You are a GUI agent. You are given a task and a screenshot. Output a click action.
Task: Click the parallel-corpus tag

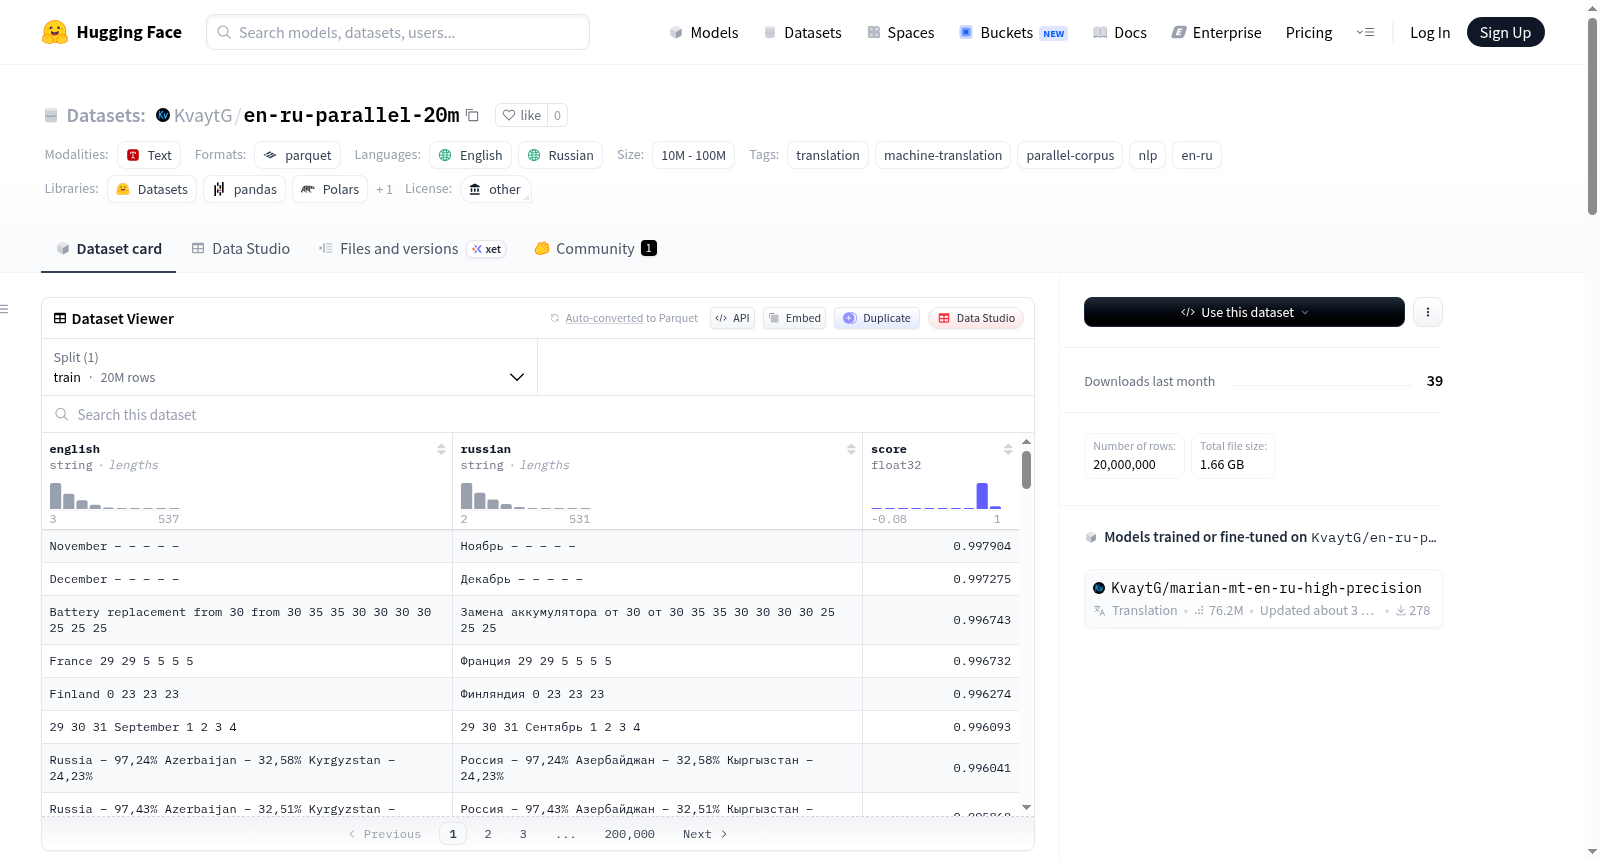[x=1070, y=155]
